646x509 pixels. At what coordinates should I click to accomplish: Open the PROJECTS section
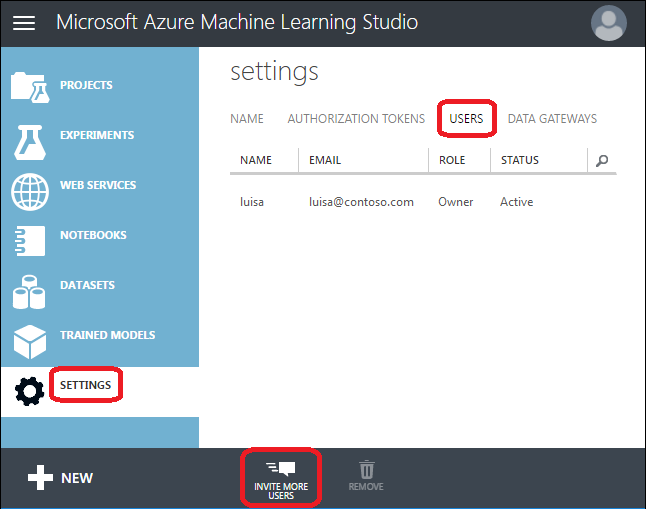pos(86,85)
